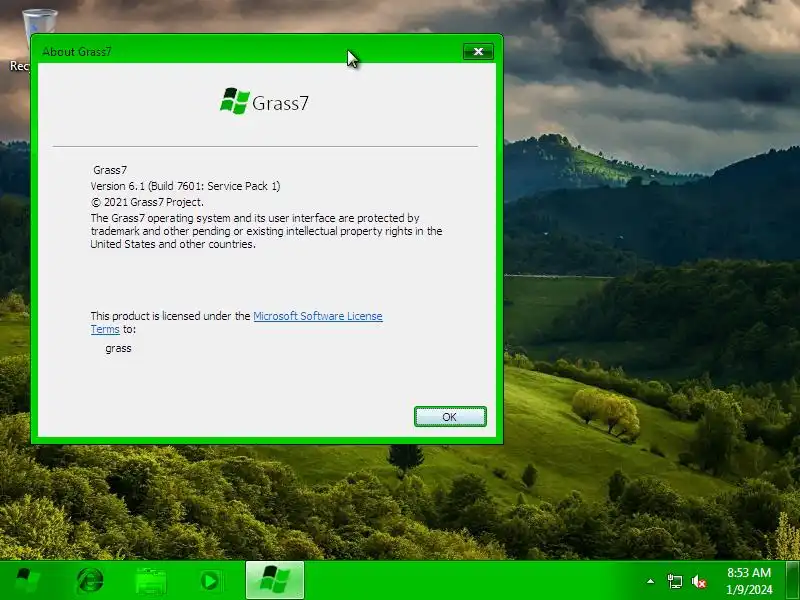The height and width of the screenshot is (600, 800).
Task: Open the 8:53 AM clock and date
Action: point(749,581)
